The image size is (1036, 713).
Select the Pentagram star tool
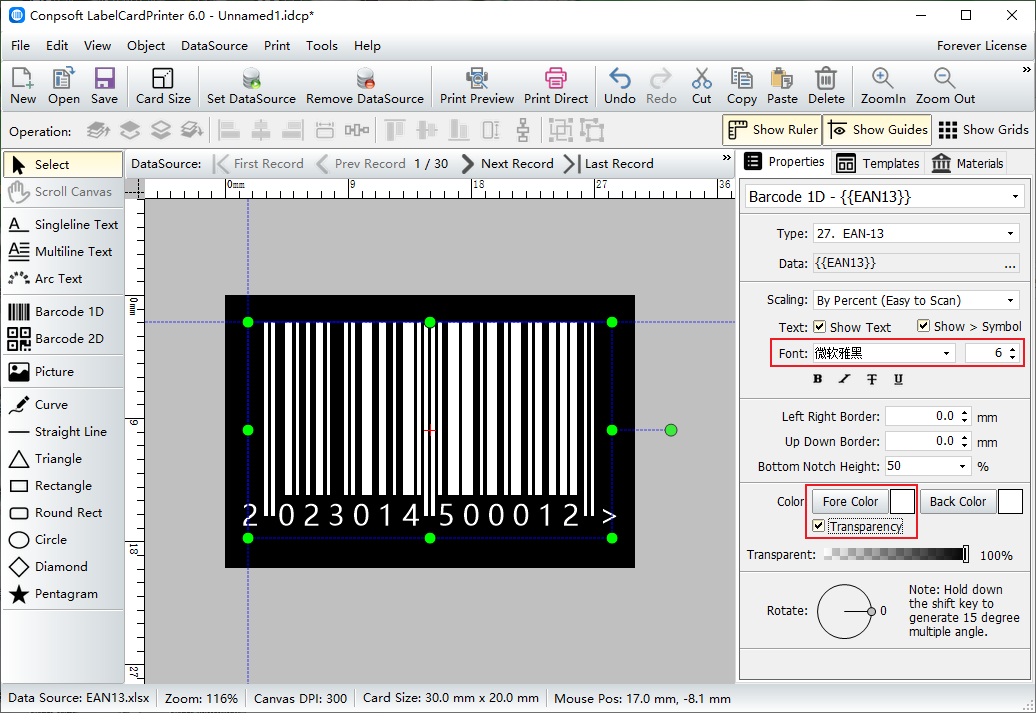point(63,594)
